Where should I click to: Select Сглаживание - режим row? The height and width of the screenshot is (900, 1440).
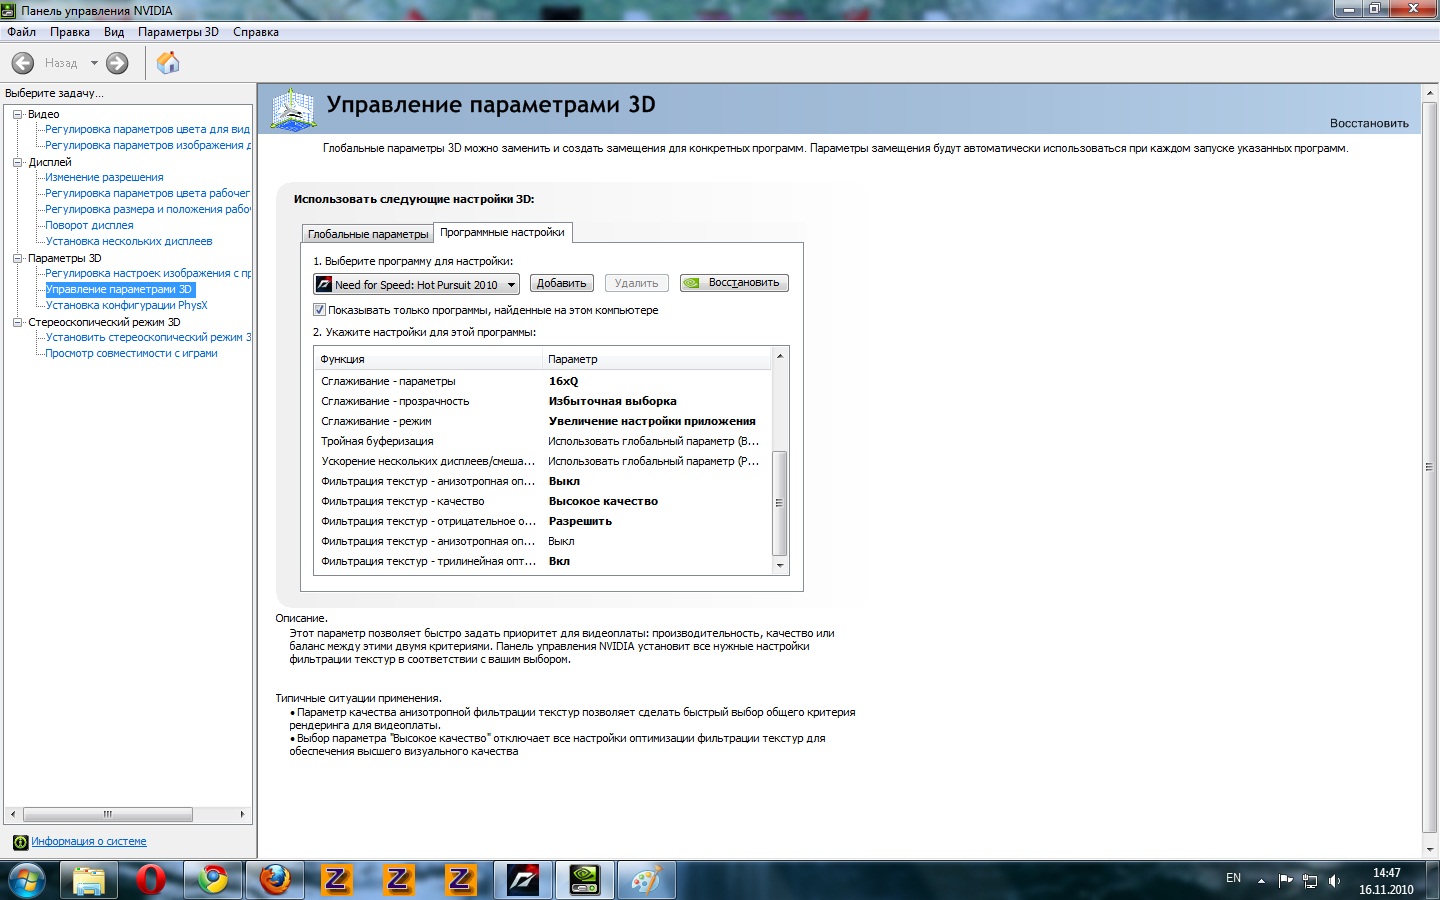pos(543,421)
